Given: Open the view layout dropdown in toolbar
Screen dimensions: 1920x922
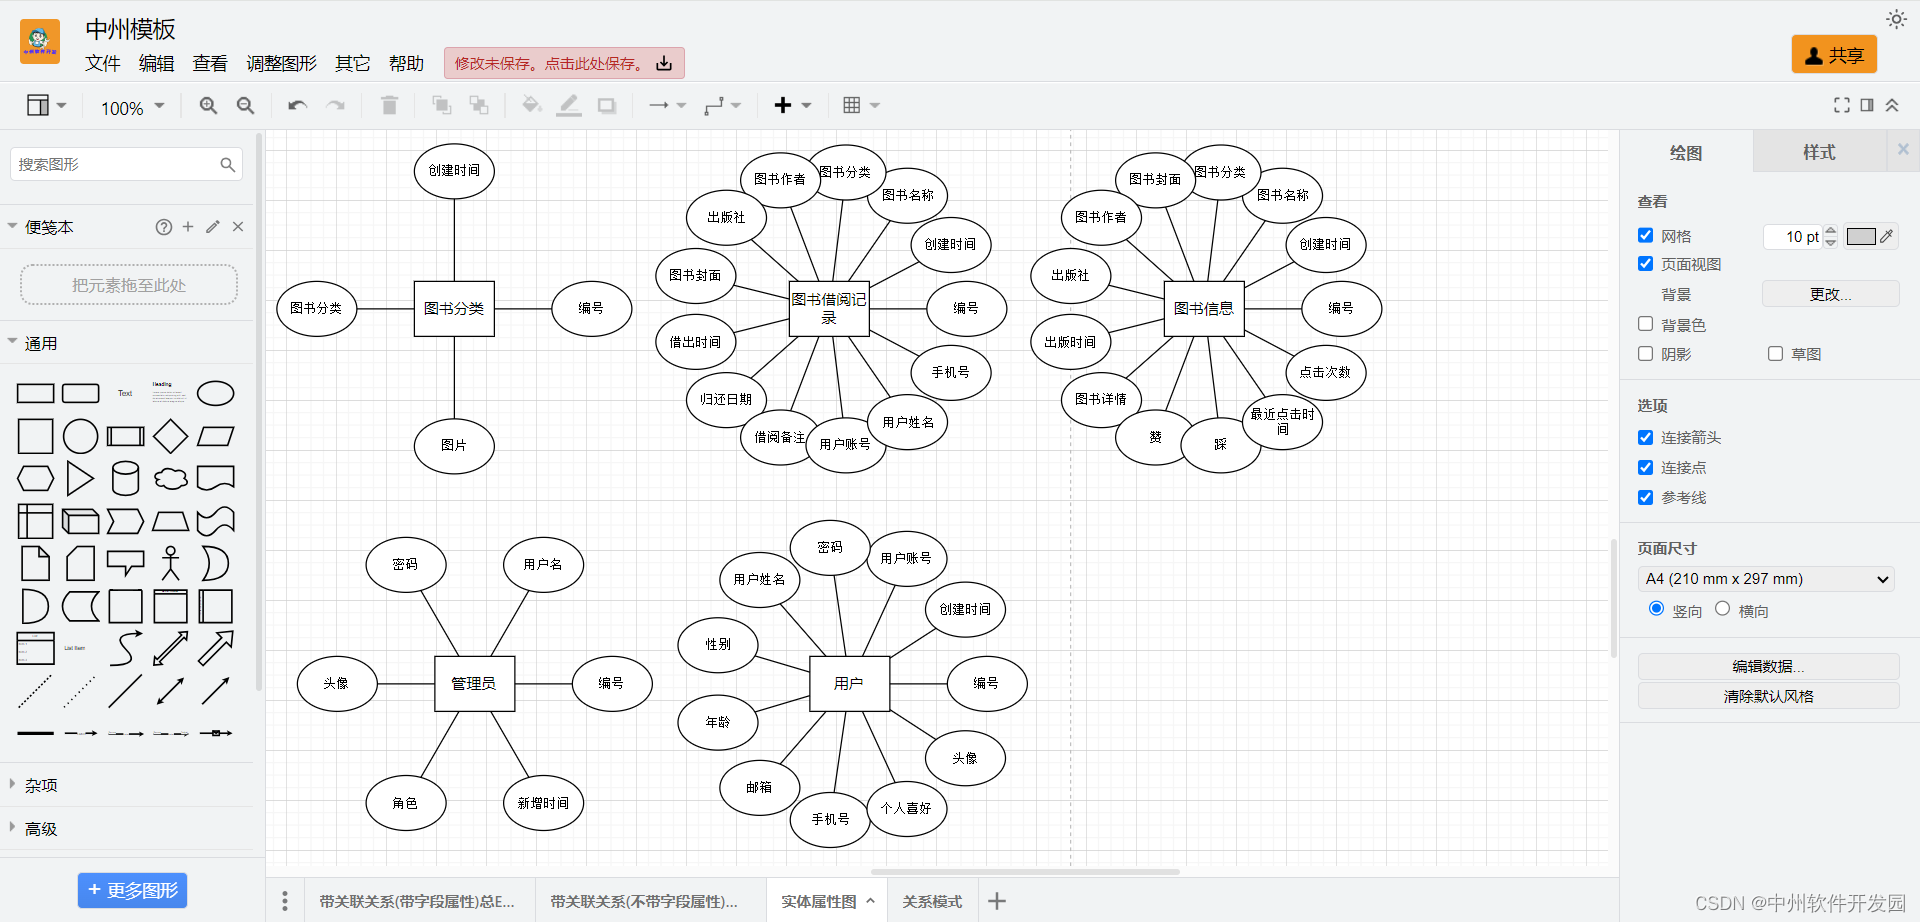Looking at the screenshot, I should coord(46,105).
